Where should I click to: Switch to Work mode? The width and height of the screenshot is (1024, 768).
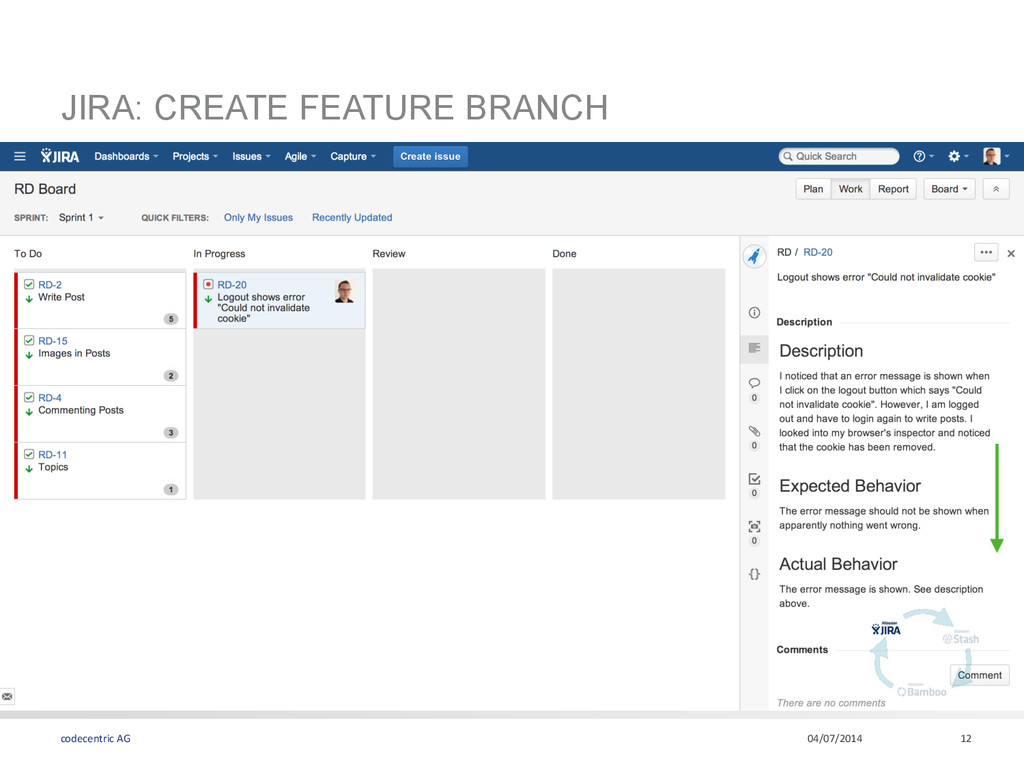pyautogui.click(x=850, y=189)
